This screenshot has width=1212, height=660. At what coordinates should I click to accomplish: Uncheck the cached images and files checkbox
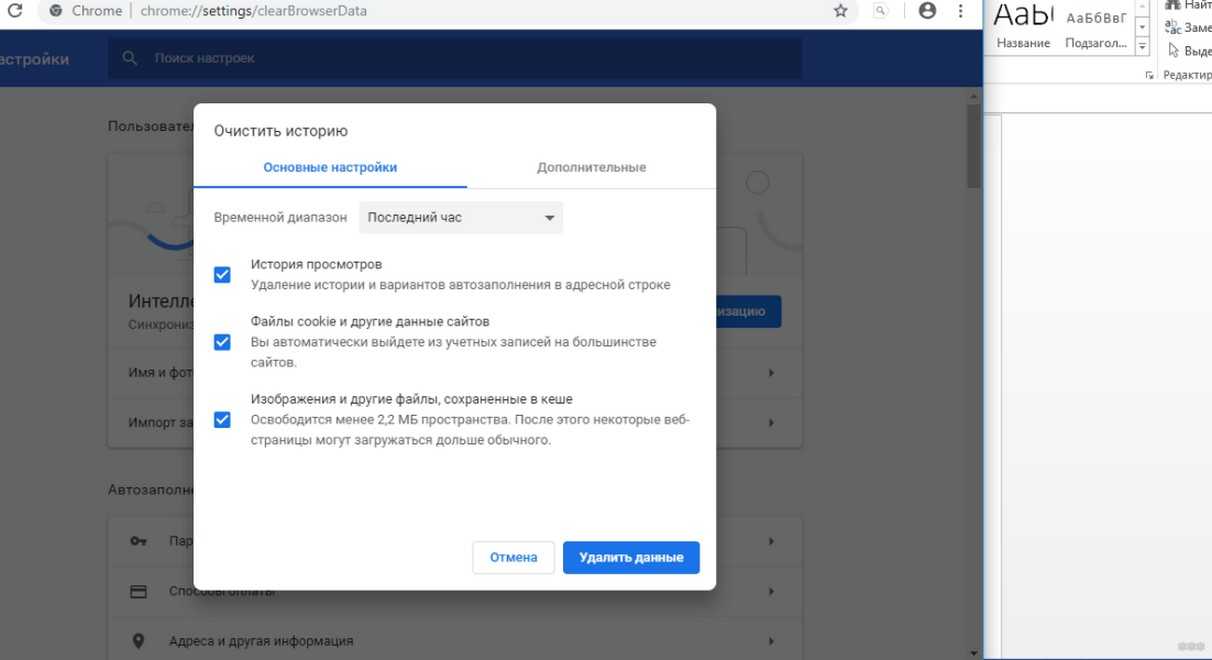[x=222, y=420]
